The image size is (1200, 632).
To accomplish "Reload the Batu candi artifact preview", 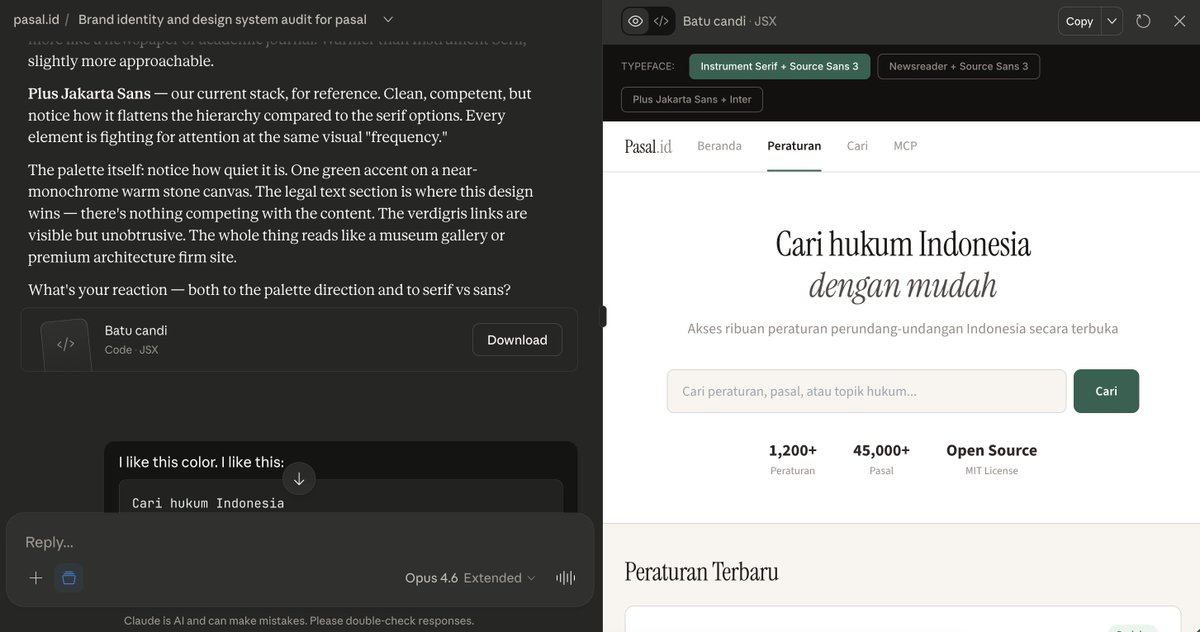I will click(1144, 21).
